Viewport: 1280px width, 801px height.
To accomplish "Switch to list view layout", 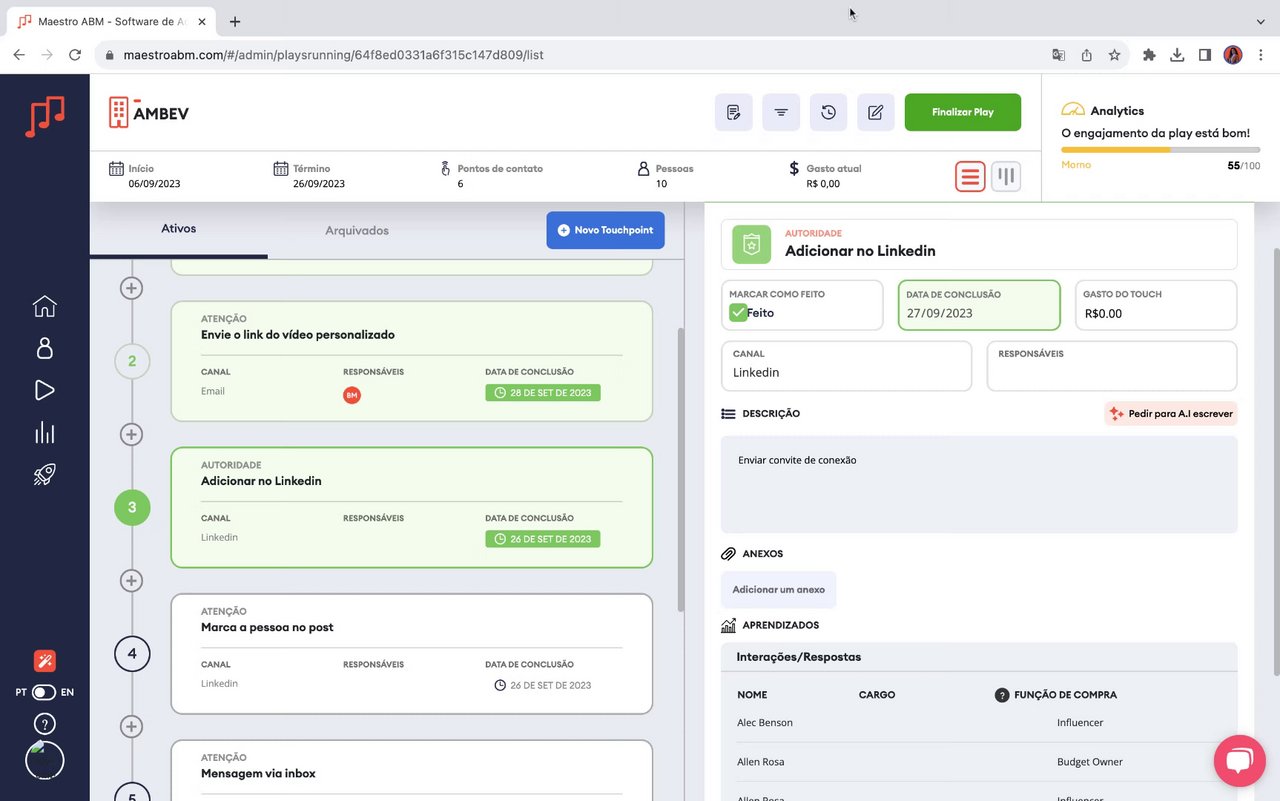I will [970, 177].
